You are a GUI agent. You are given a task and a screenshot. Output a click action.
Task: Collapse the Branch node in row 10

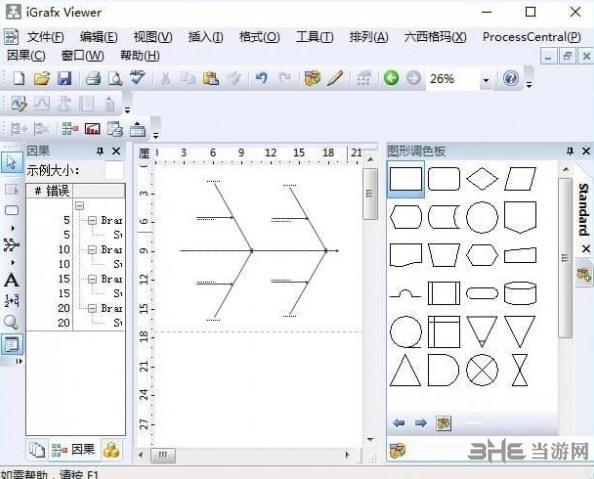[92, 250]
